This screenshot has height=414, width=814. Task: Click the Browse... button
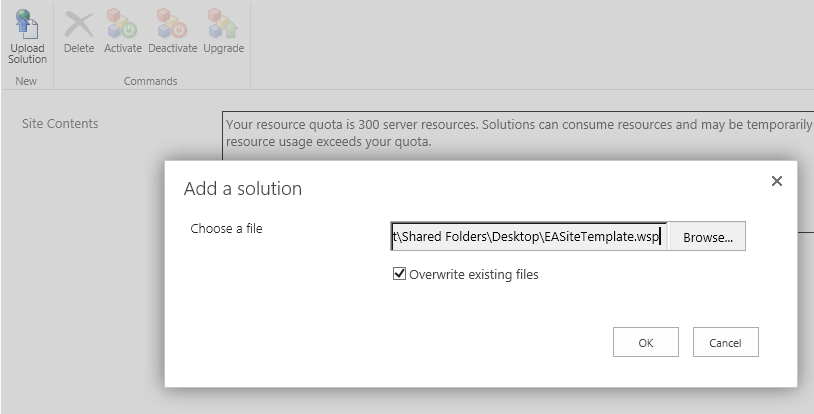[x=707, y=237]
